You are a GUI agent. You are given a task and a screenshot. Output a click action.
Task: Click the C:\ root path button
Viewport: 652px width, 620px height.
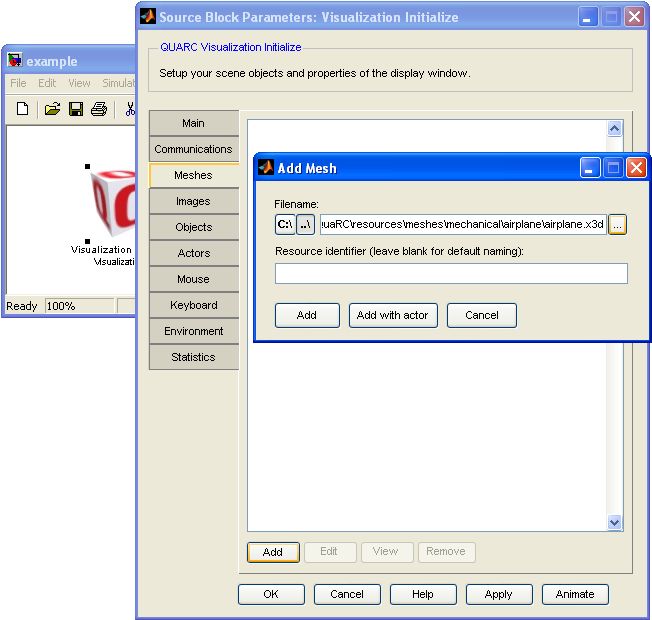(285, 225)
